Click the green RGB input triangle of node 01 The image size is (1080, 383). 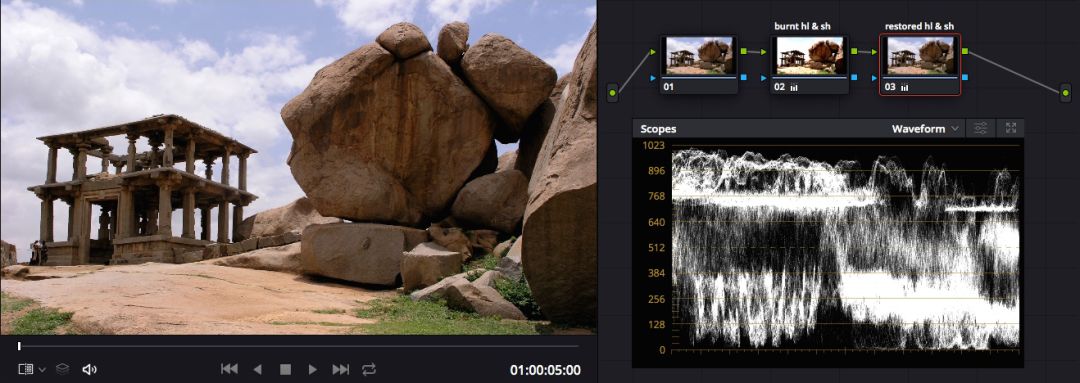click(653, 51)
